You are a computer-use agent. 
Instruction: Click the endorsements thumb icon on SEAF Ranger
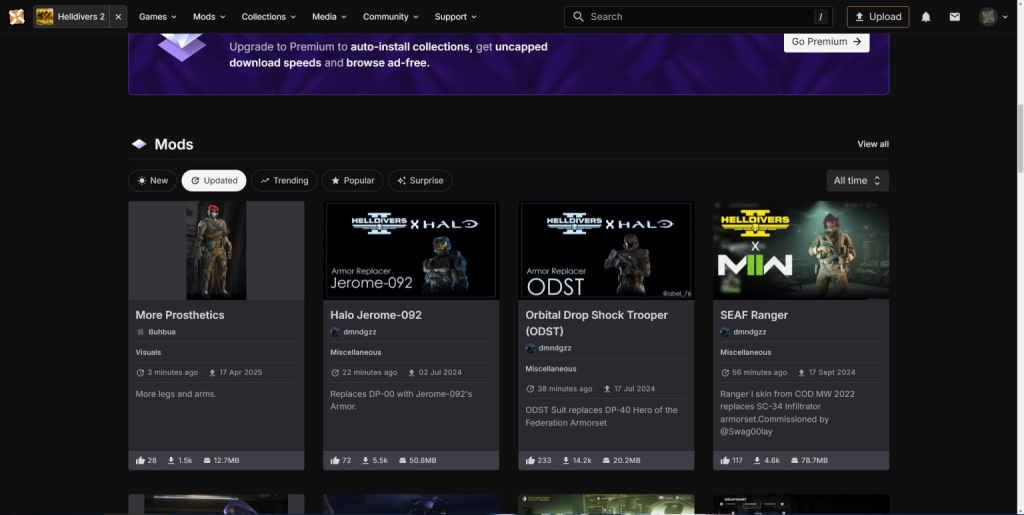pos(725,460)
